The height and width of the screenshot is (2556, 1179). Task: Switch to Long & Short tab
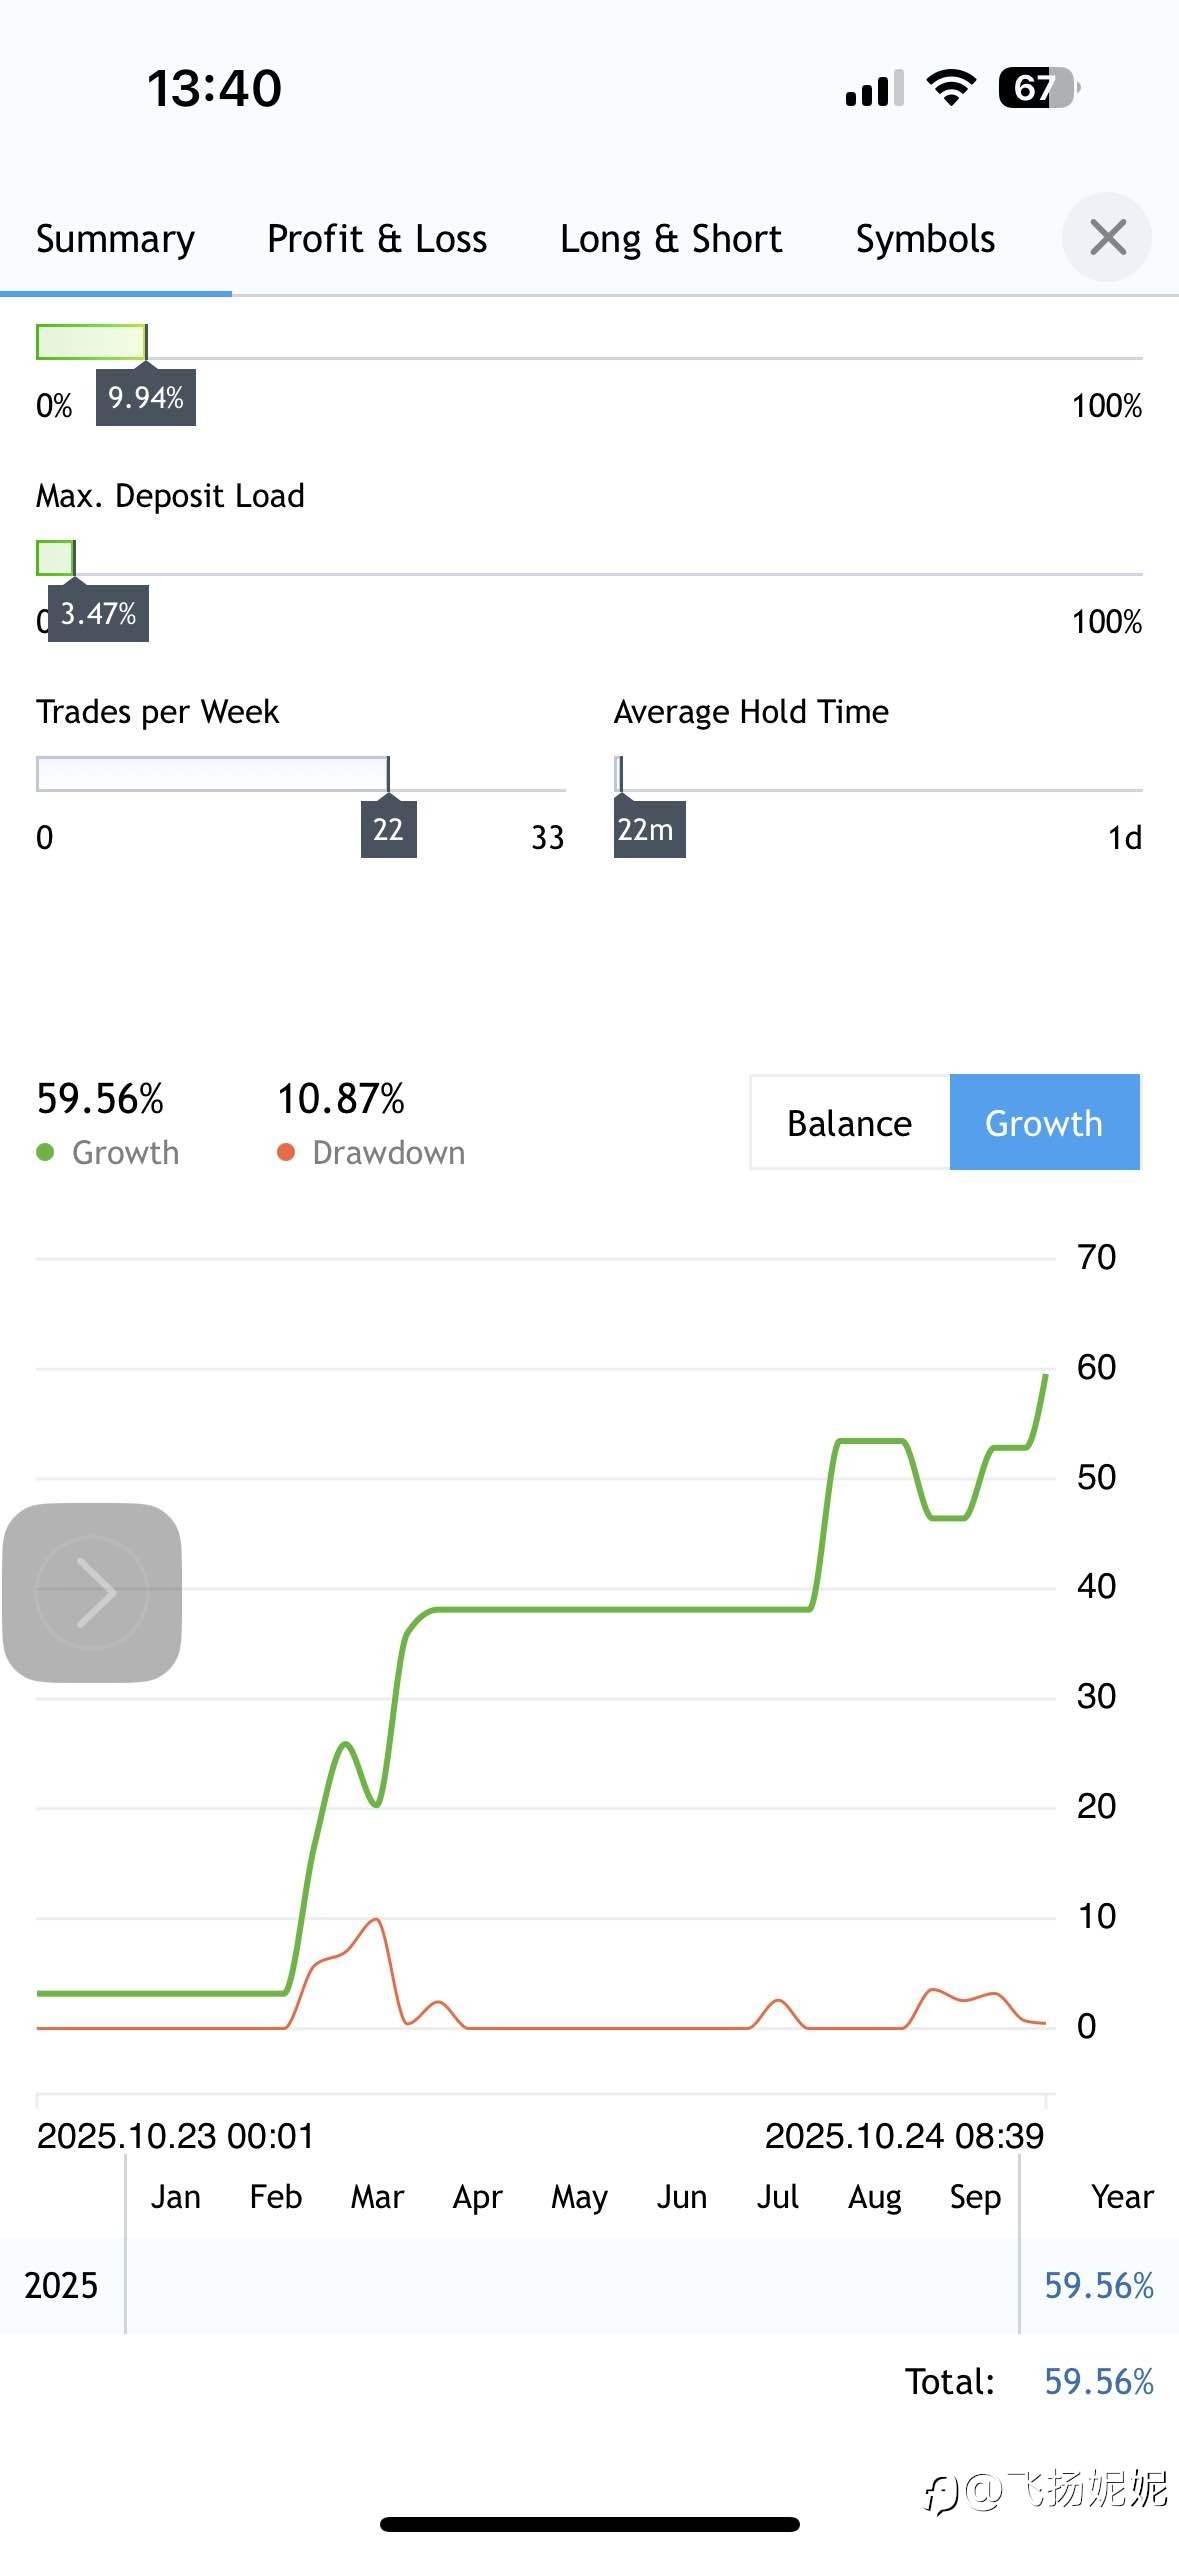pos(671,239)
